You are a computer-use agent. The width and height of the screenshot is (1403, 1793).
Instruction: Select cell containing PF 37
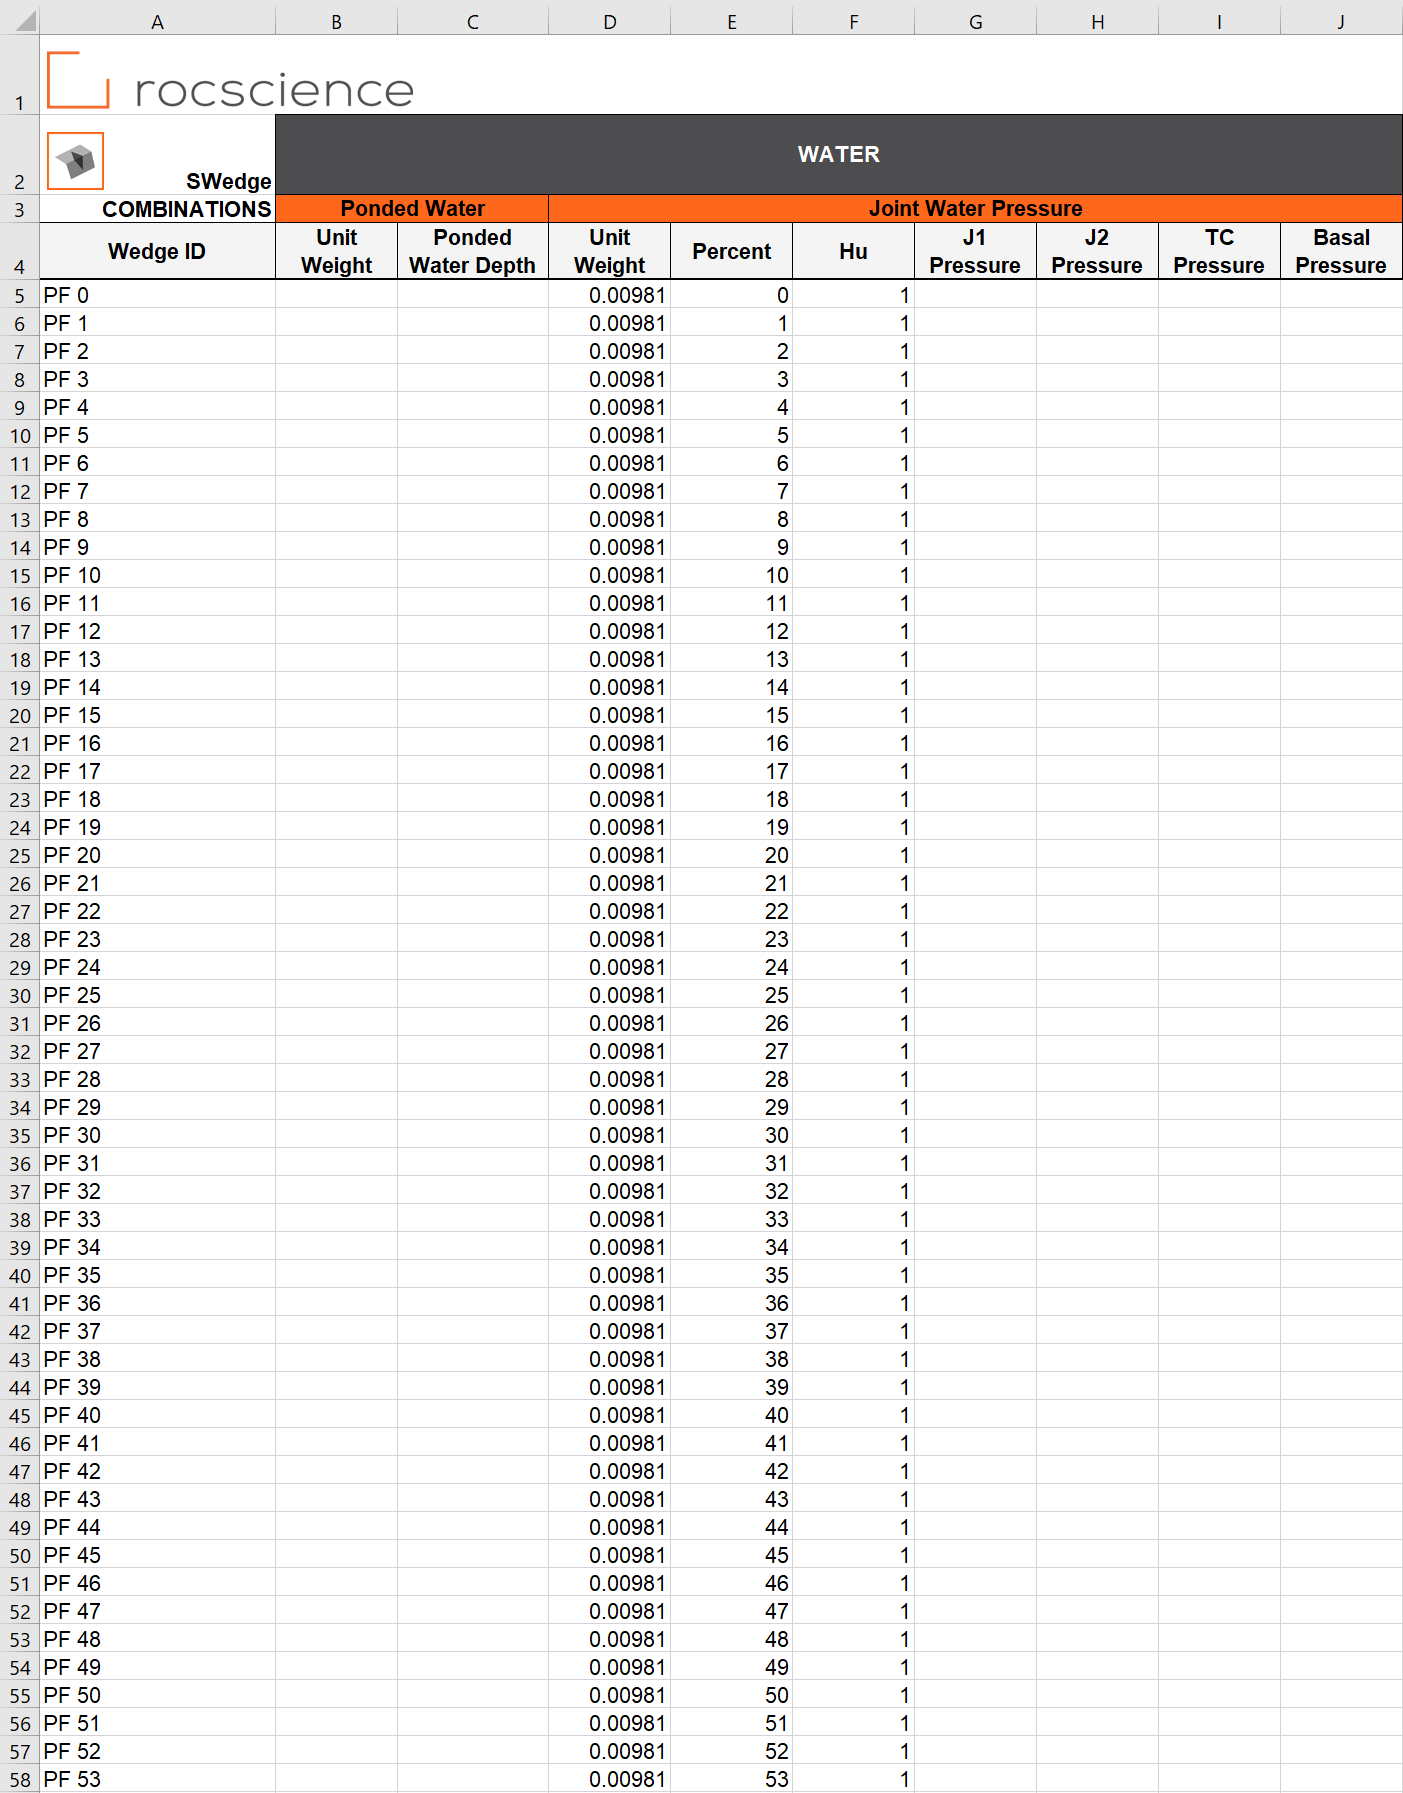point(157,1331)
